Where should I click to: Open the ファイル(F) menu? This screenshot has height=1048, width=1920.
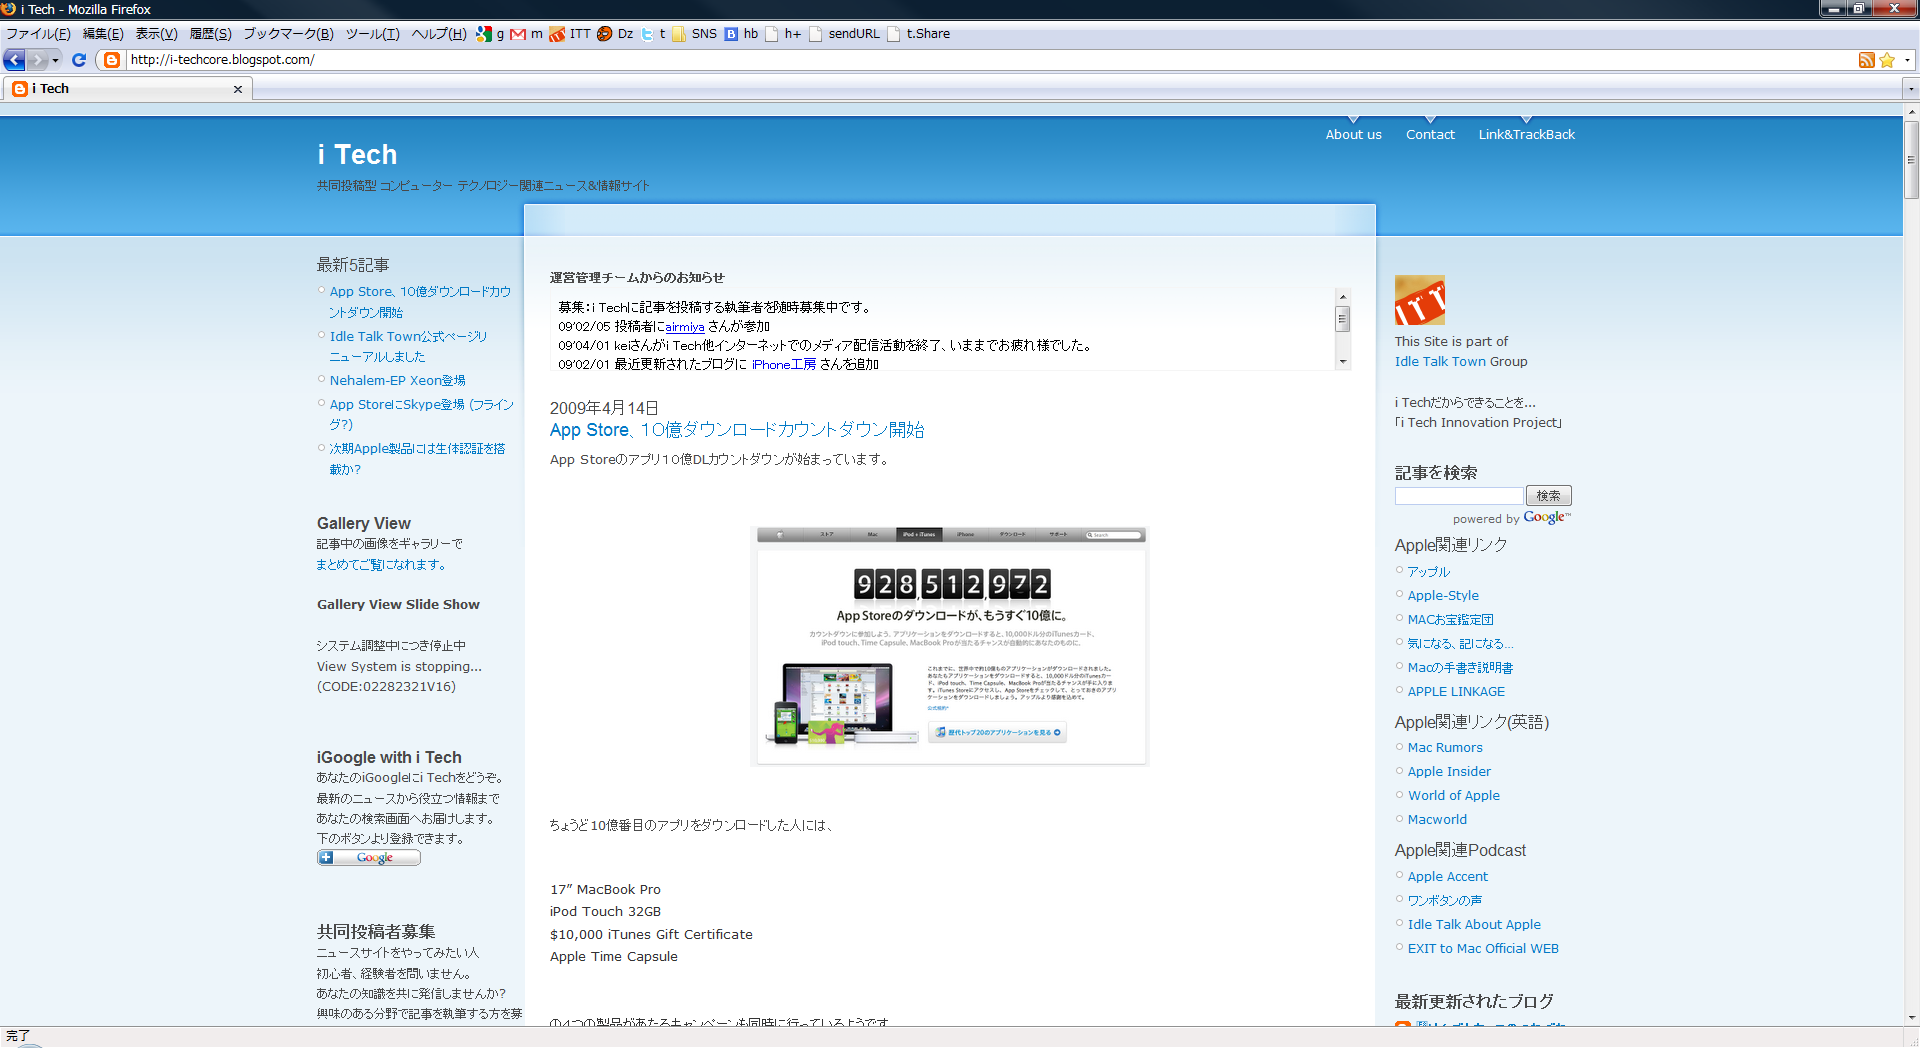tap(38, 34)
